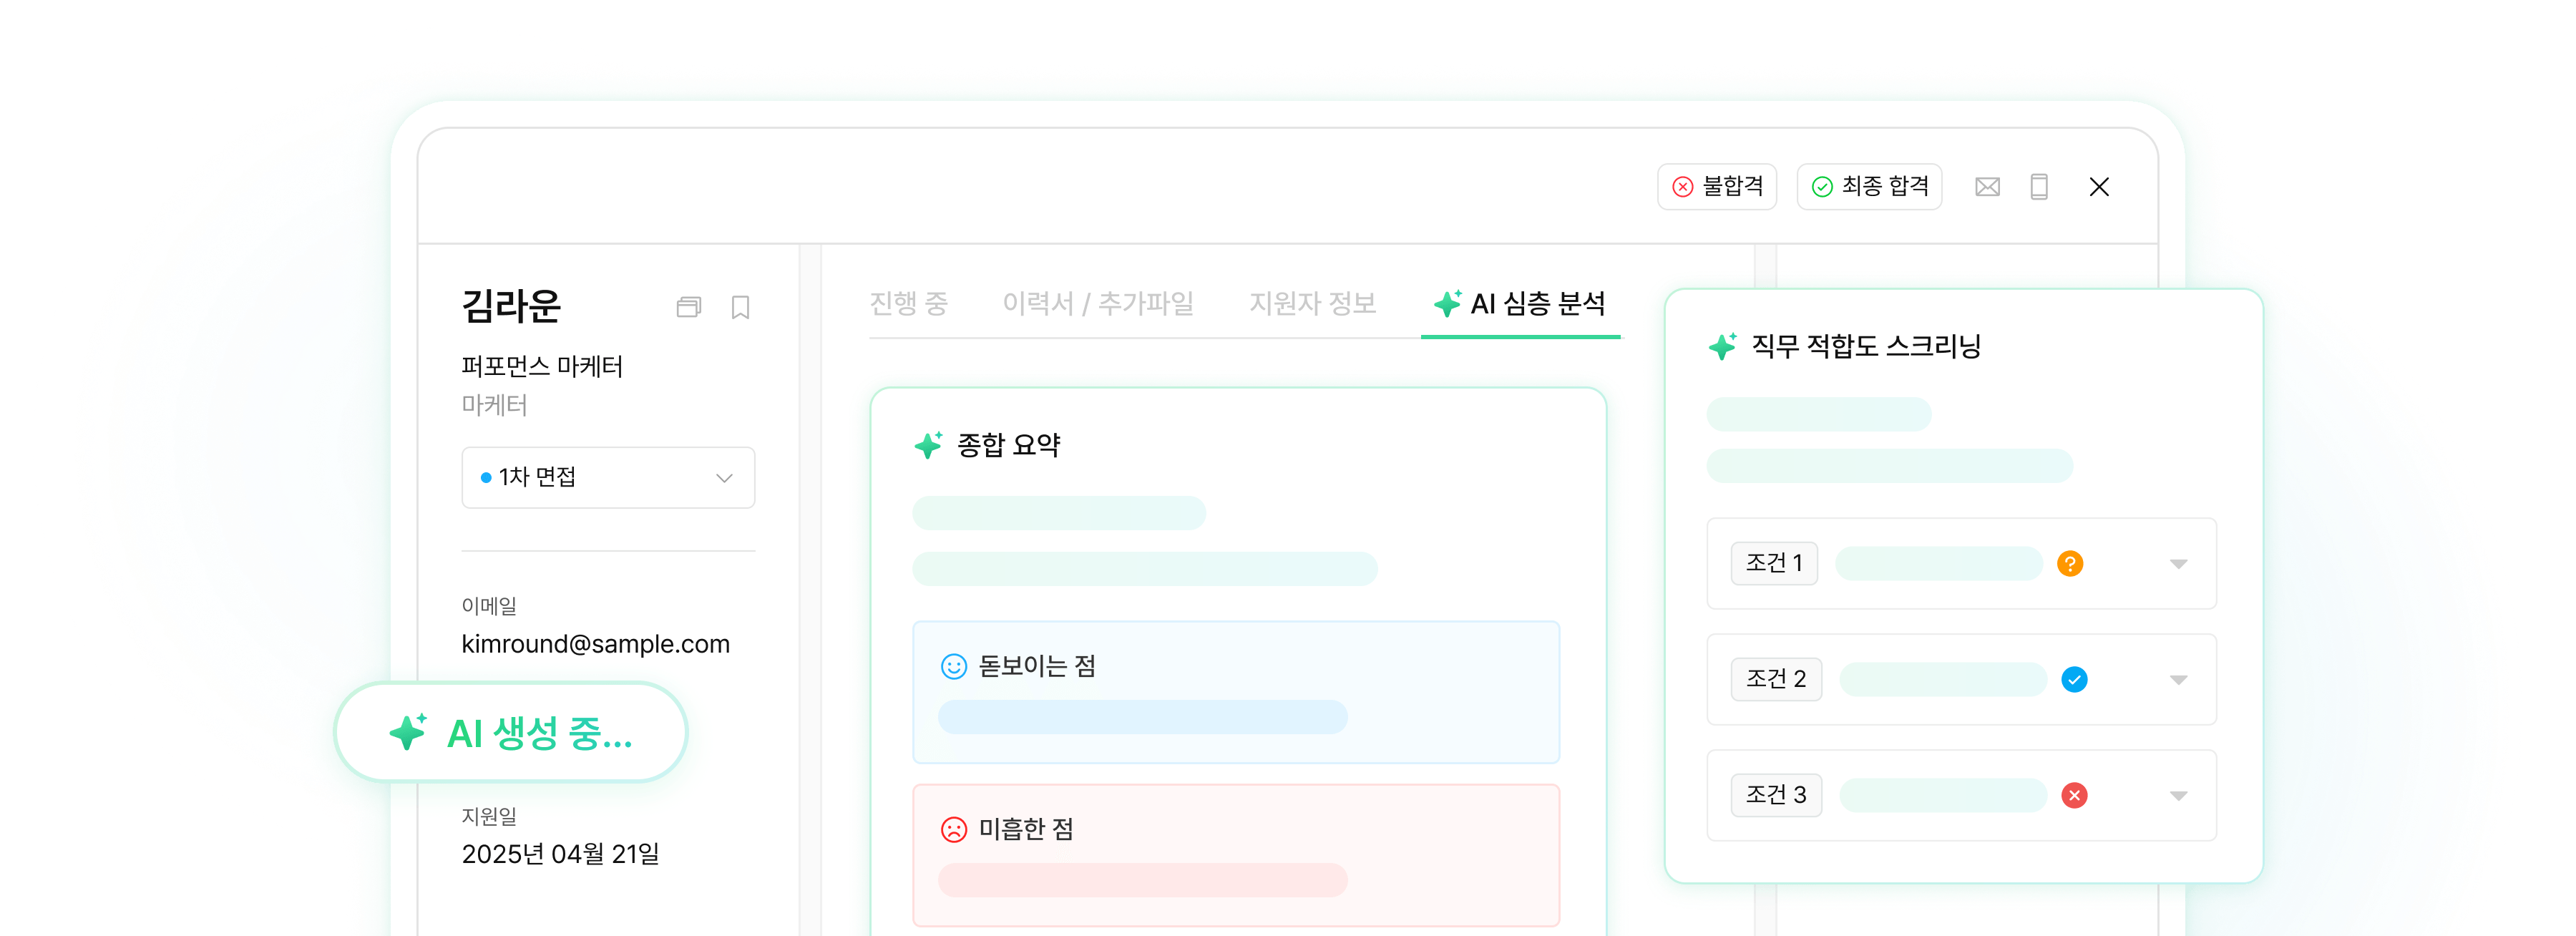2576x936 pixels.
Task: Click the orange question mark status icon
Action: (x=2070, y=564)
